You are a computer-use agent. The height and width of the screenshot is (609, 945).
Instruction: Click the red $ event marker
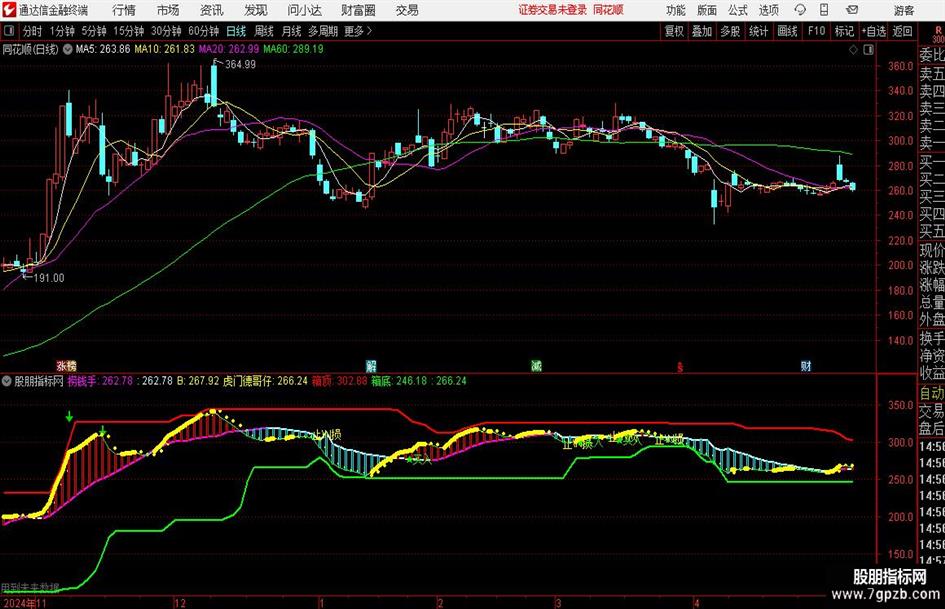click(x=680, y=367)
